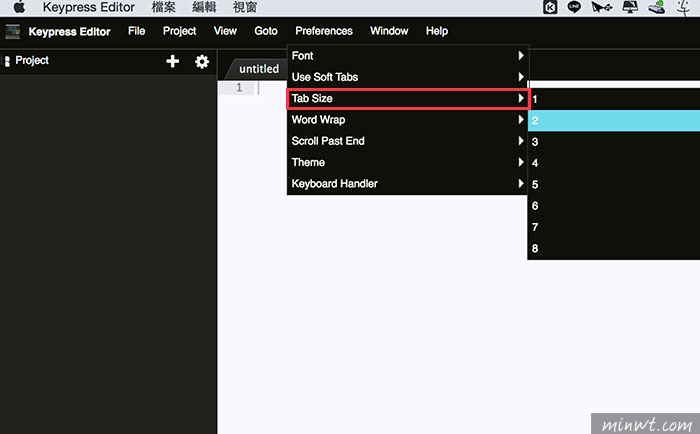The image size is (700, 434).
Task: Open Keypress Editor macOS app menu
Action: tap(88, 7)
